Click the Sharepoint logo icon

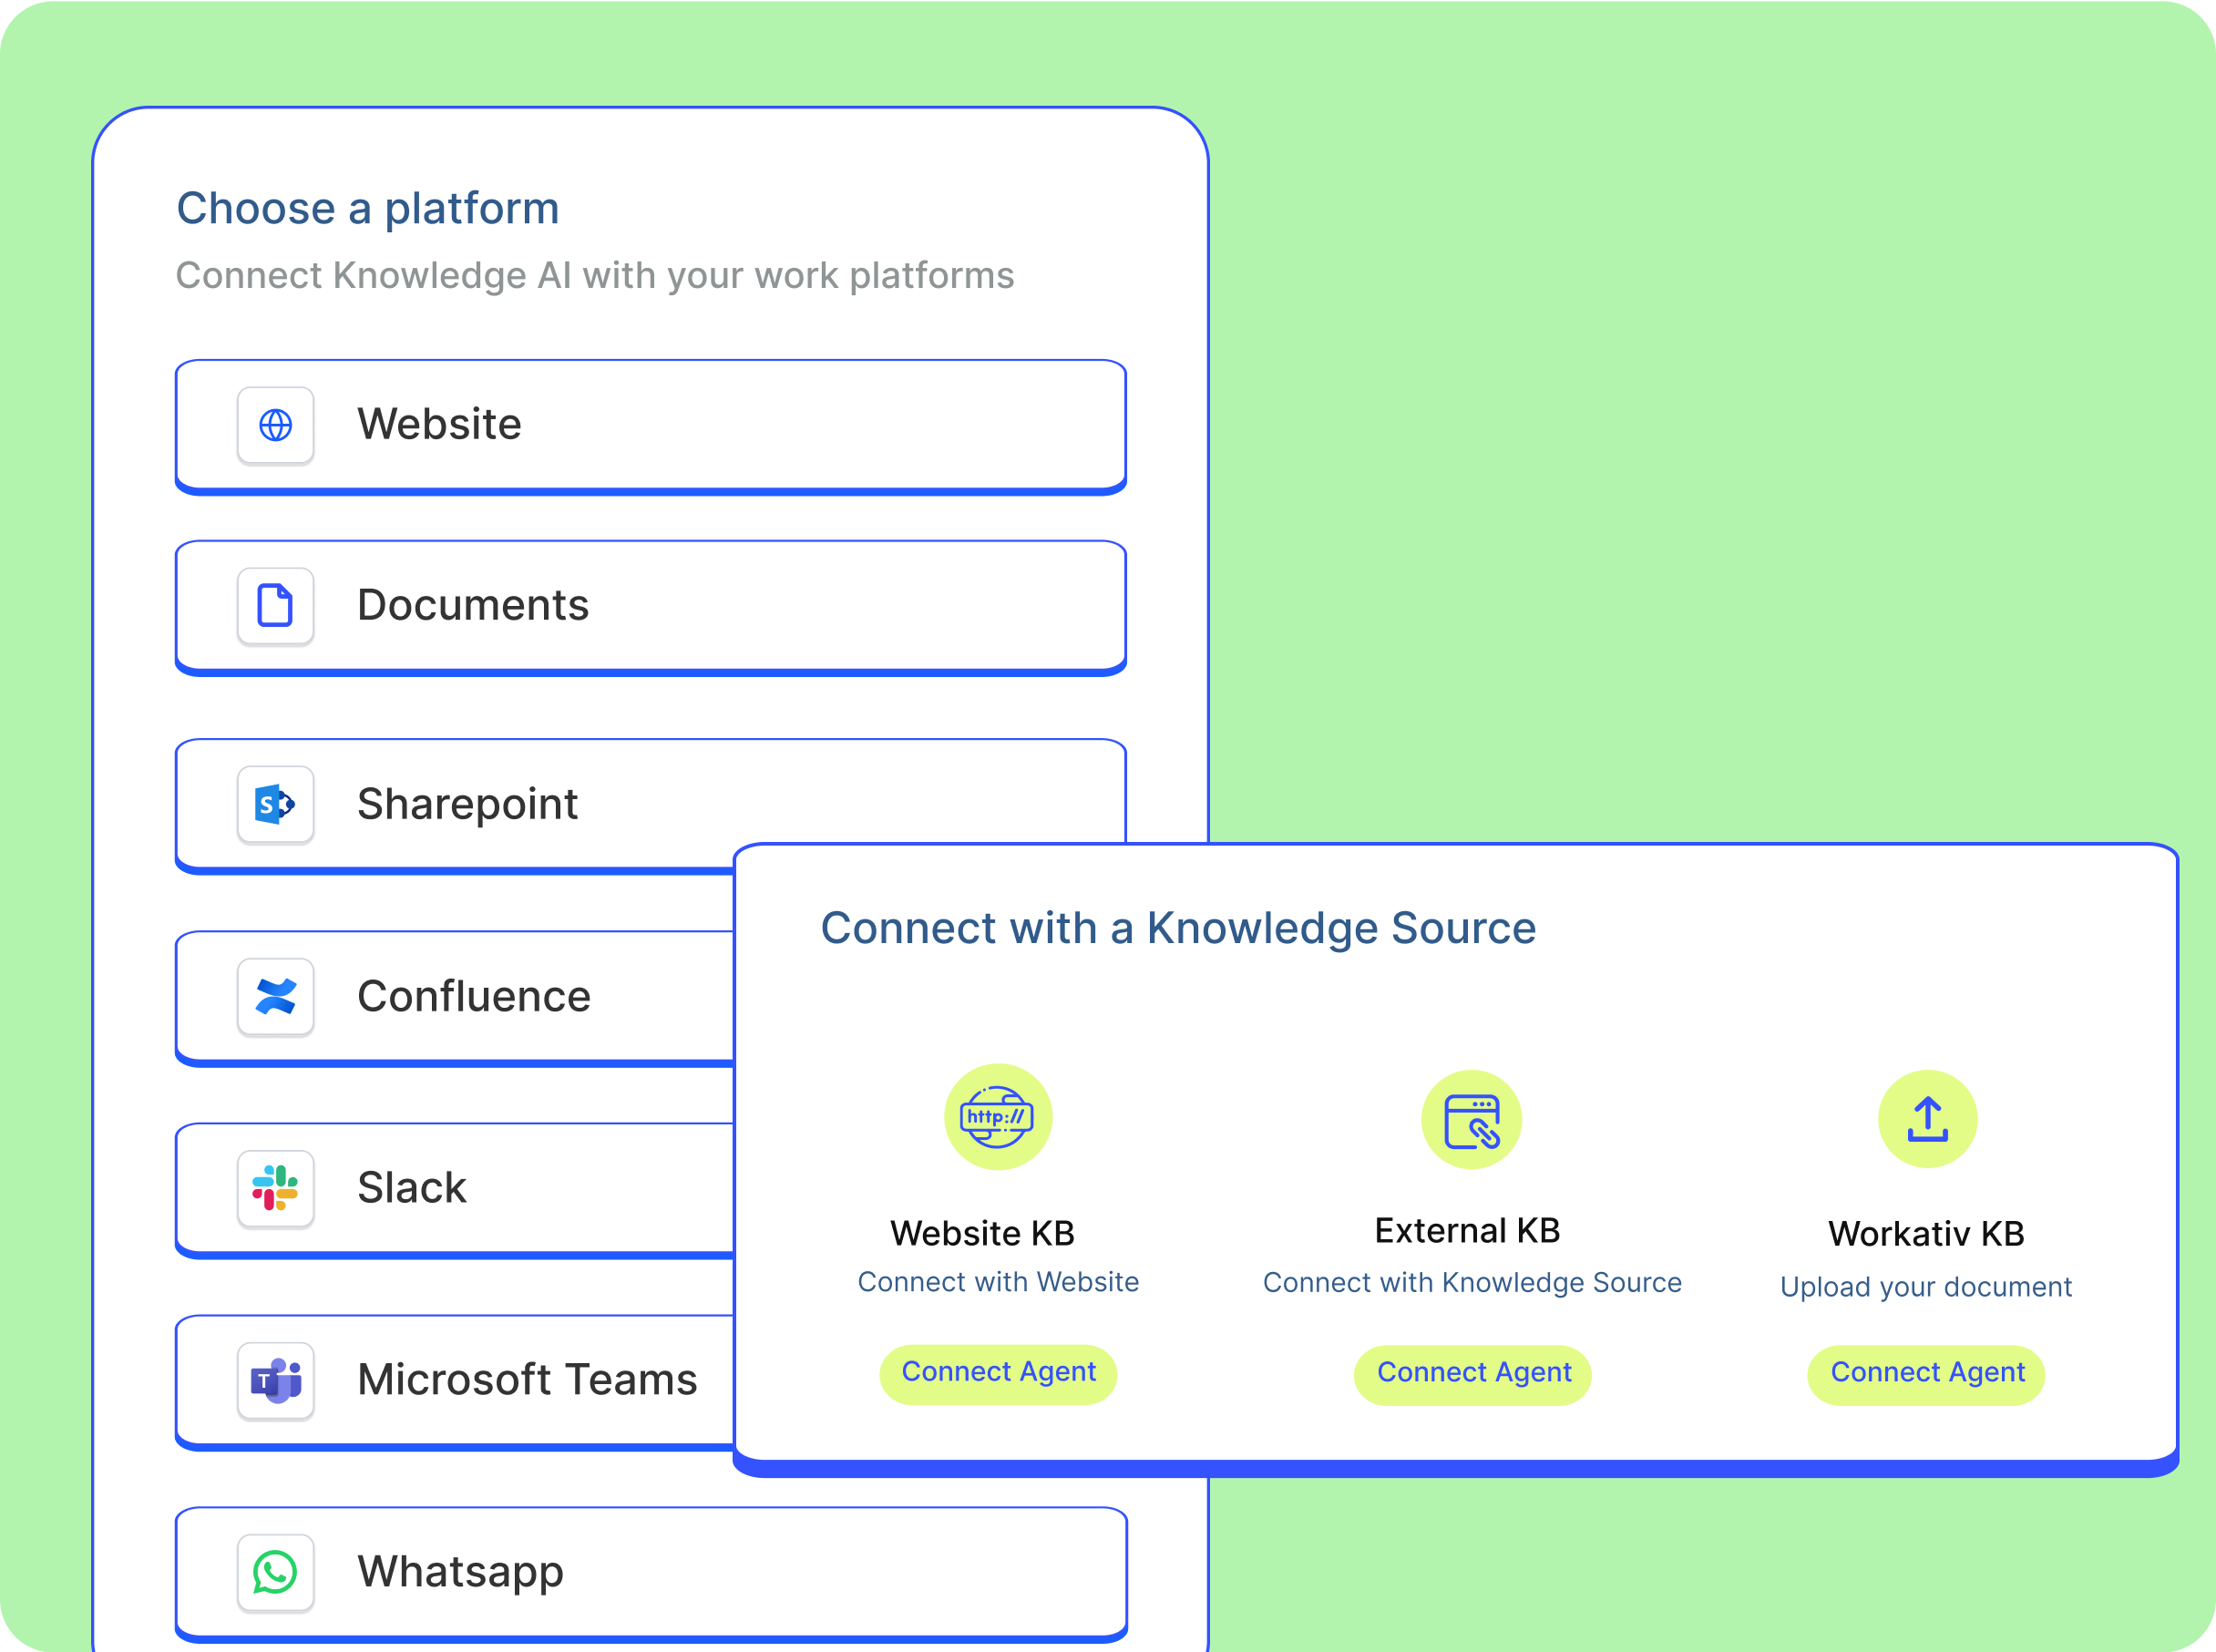[275, 804]
